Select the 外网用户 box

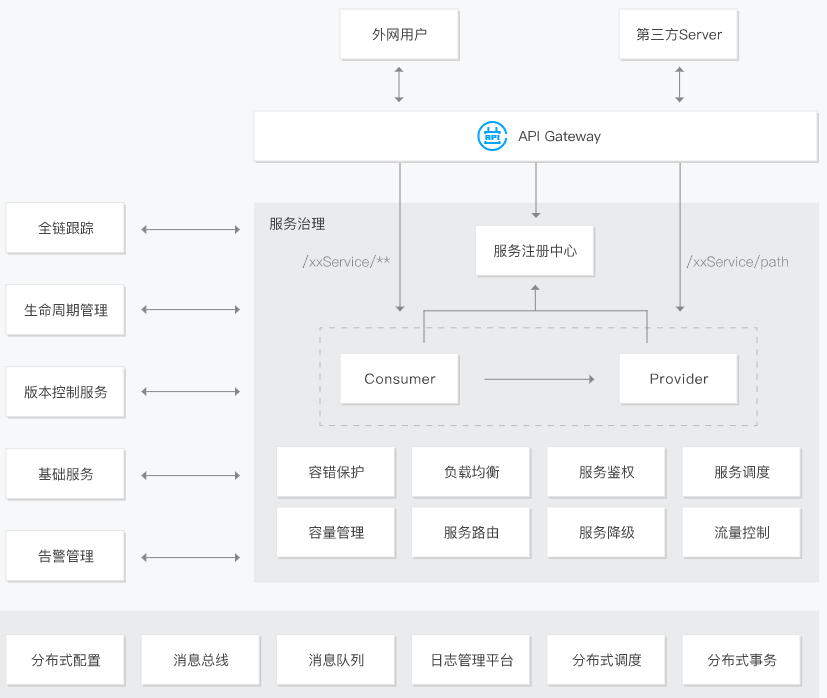click(x=399, y=35)
